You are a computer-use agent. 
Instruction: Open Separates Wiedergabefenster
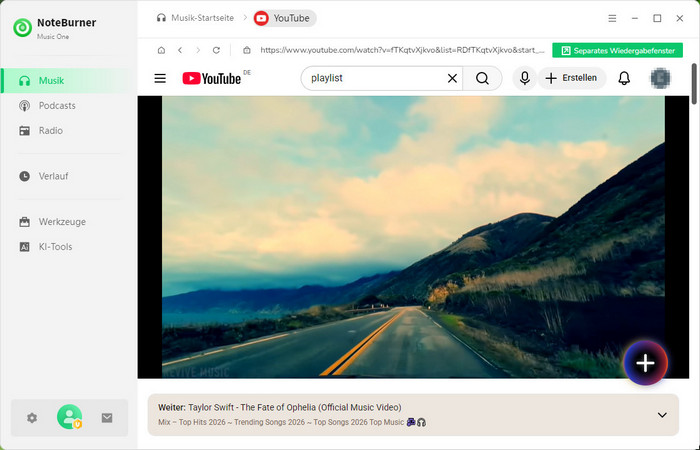click(617, 50)
